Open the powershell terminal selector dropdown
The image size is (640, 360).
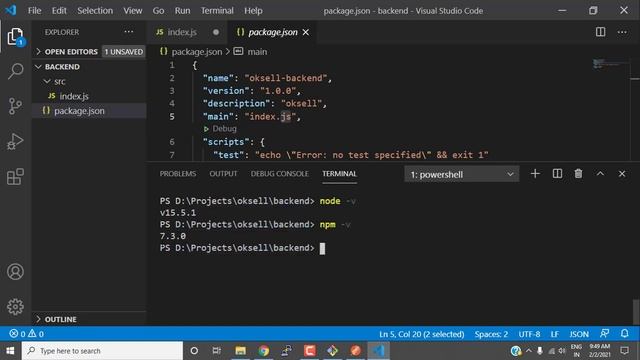pyautogui.click(x=462, y=174)
